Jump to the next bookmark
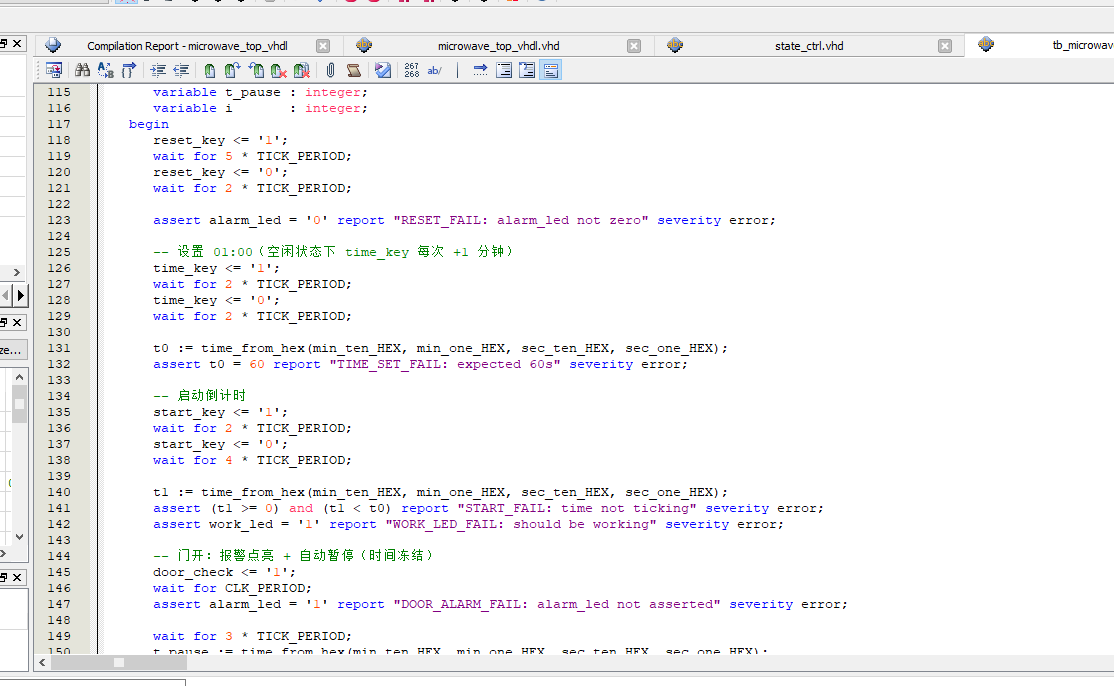 [232, 70]
